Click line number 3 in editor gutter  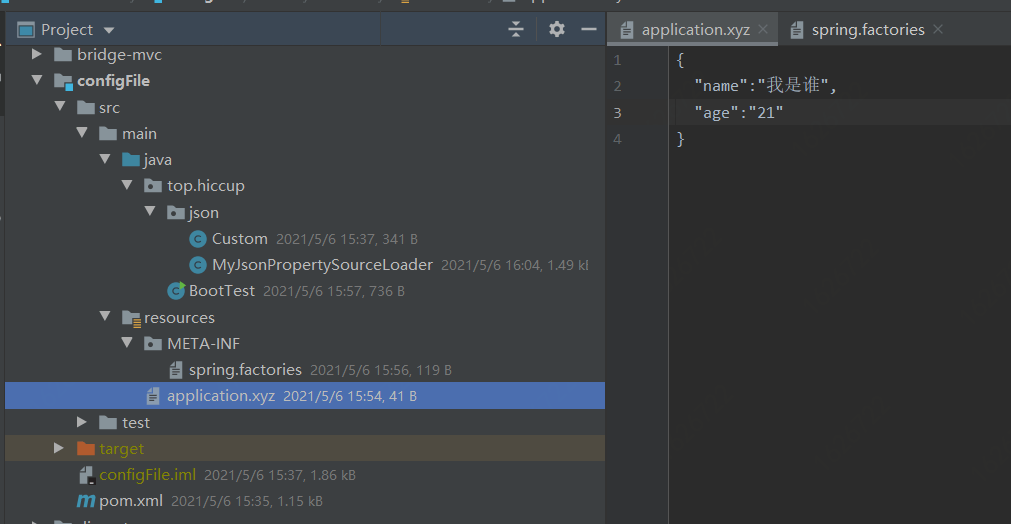tap(617, 113)
